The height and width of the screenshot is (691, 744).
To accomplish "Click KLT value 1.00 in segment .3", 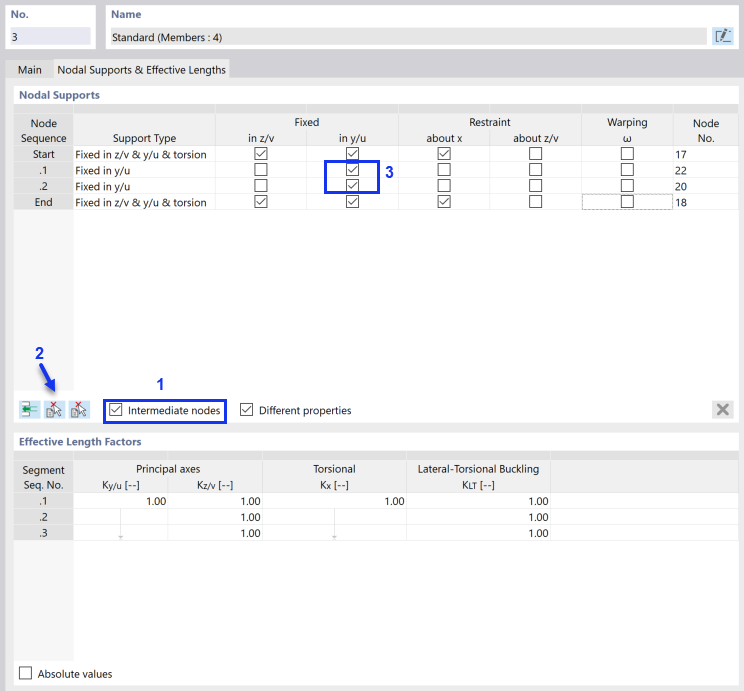I will point(479,533).
